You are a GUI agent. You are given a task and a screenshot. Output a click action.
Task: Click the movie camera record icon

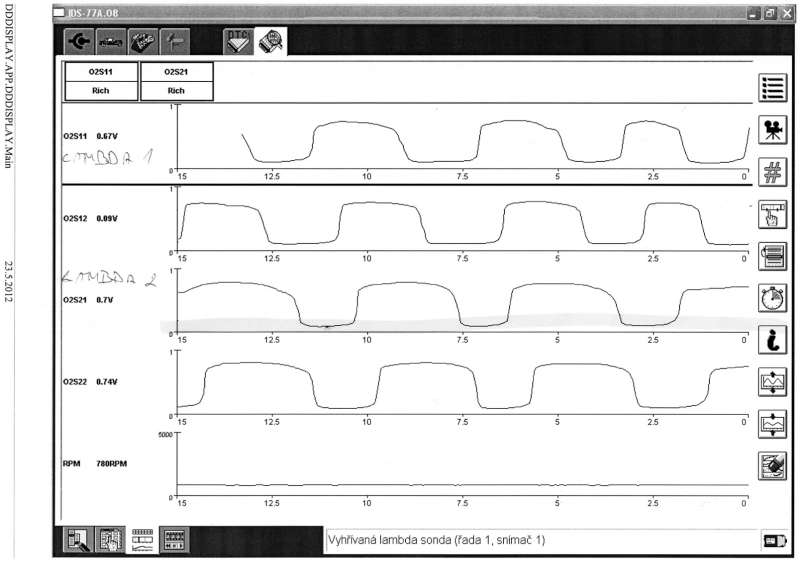772,130
